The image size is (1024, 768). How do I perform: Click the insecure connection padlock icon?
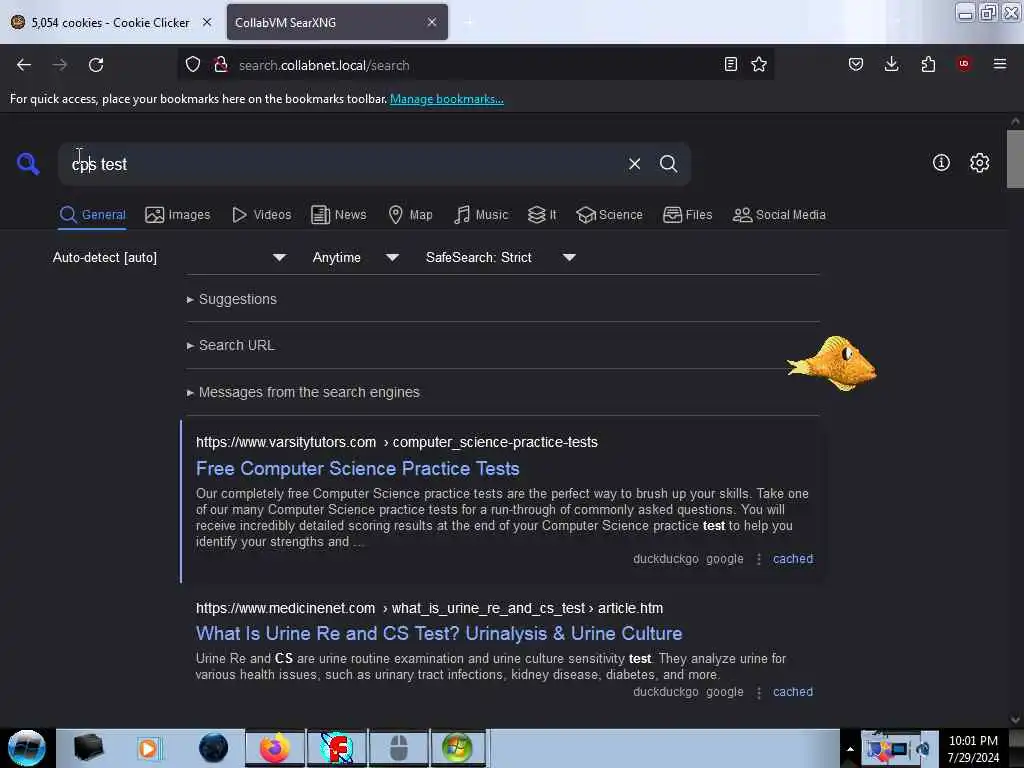(x=221, y=65)
